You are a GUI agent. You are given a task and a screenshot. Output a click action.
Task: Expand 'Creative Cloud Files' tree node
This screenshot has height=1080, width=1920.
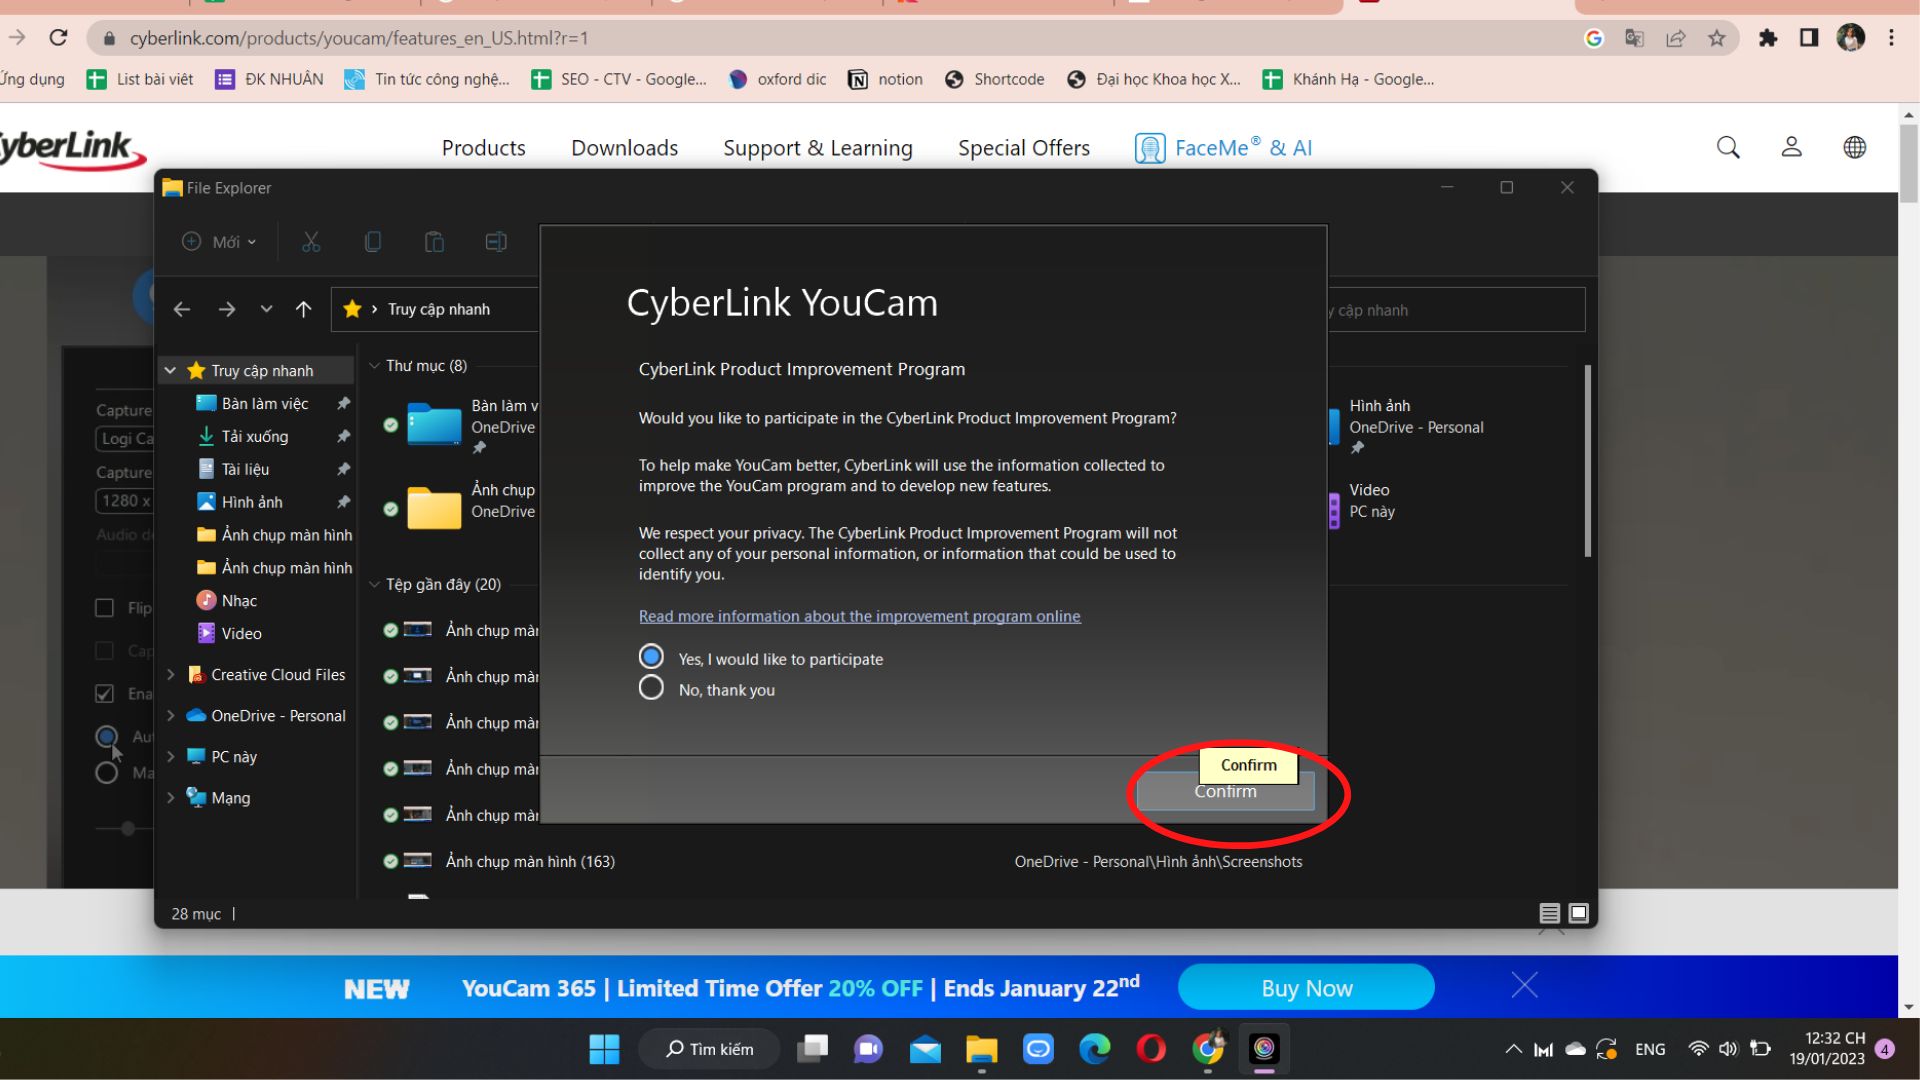pyautogui.click(x=170, y=675)
